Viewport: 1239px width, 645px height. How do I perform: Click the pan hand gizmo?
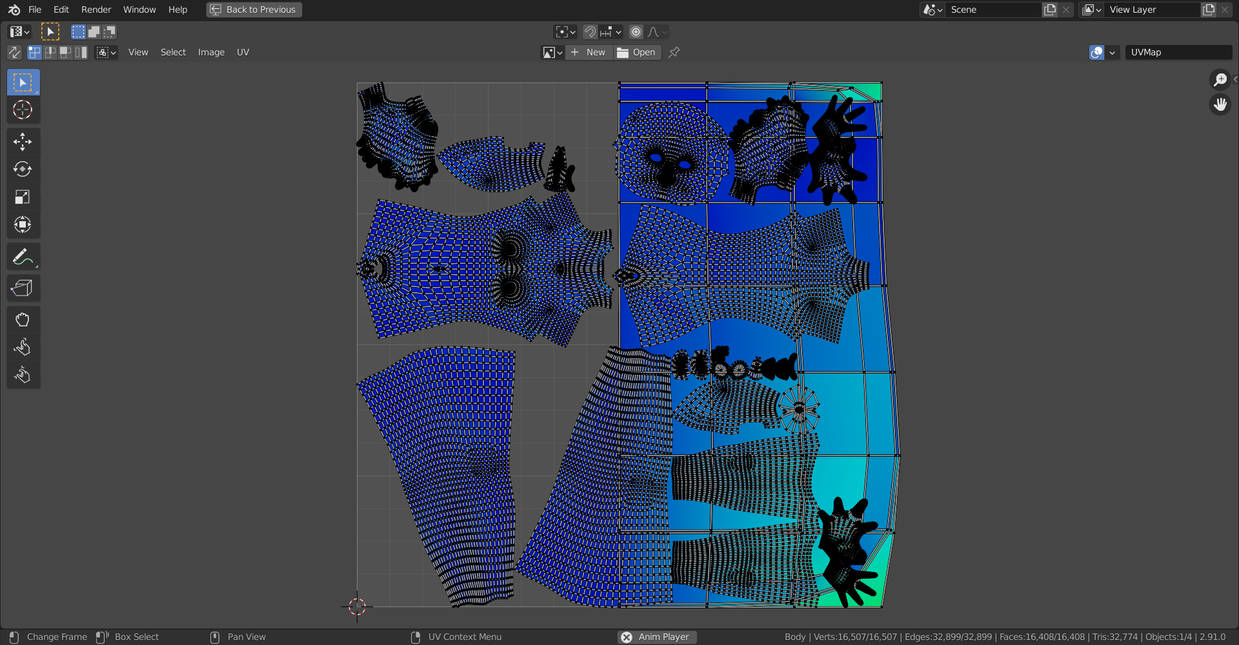point(1220,104)
